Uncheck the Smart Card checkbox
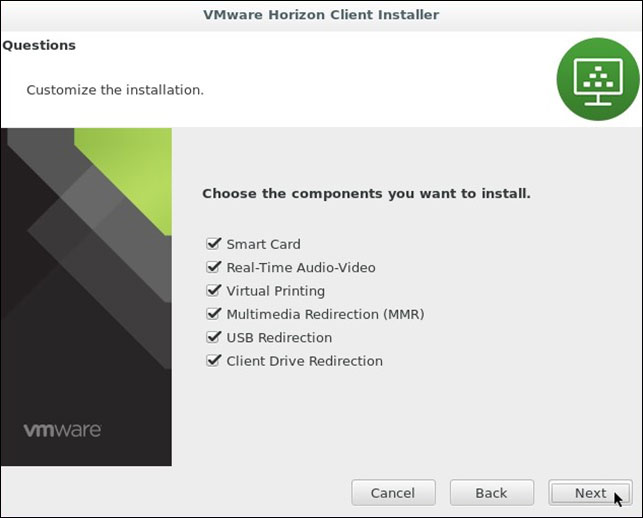Viewport: 643px width, 518px height. (x=213, y=244)
